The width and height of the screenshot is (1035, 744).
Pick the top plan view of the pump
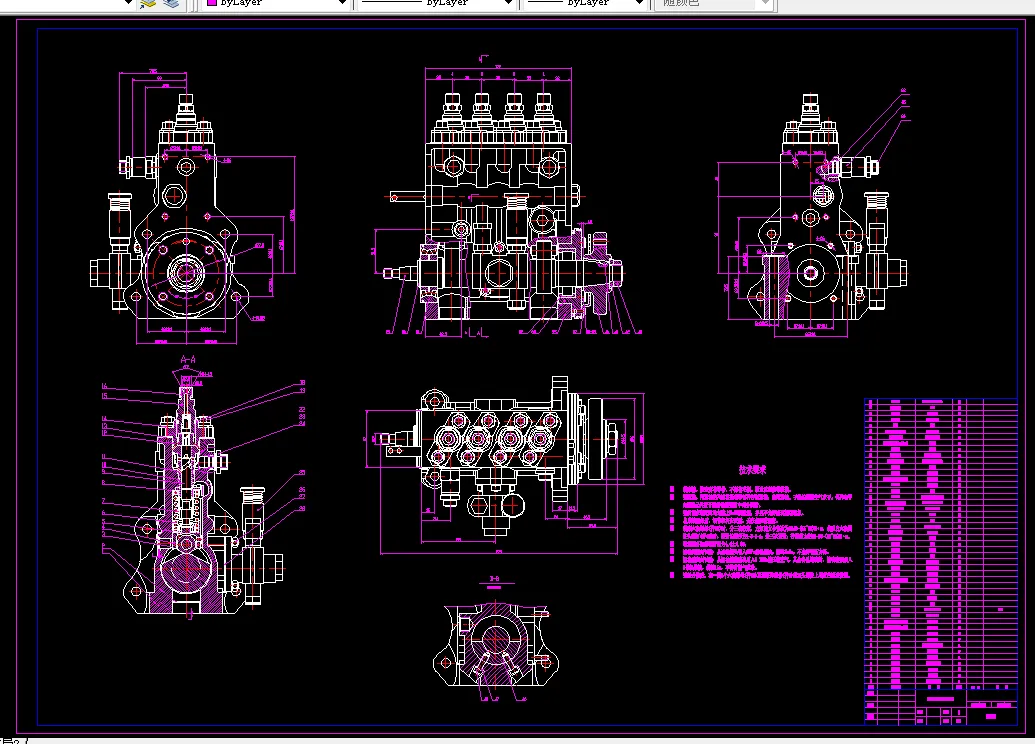505,465
